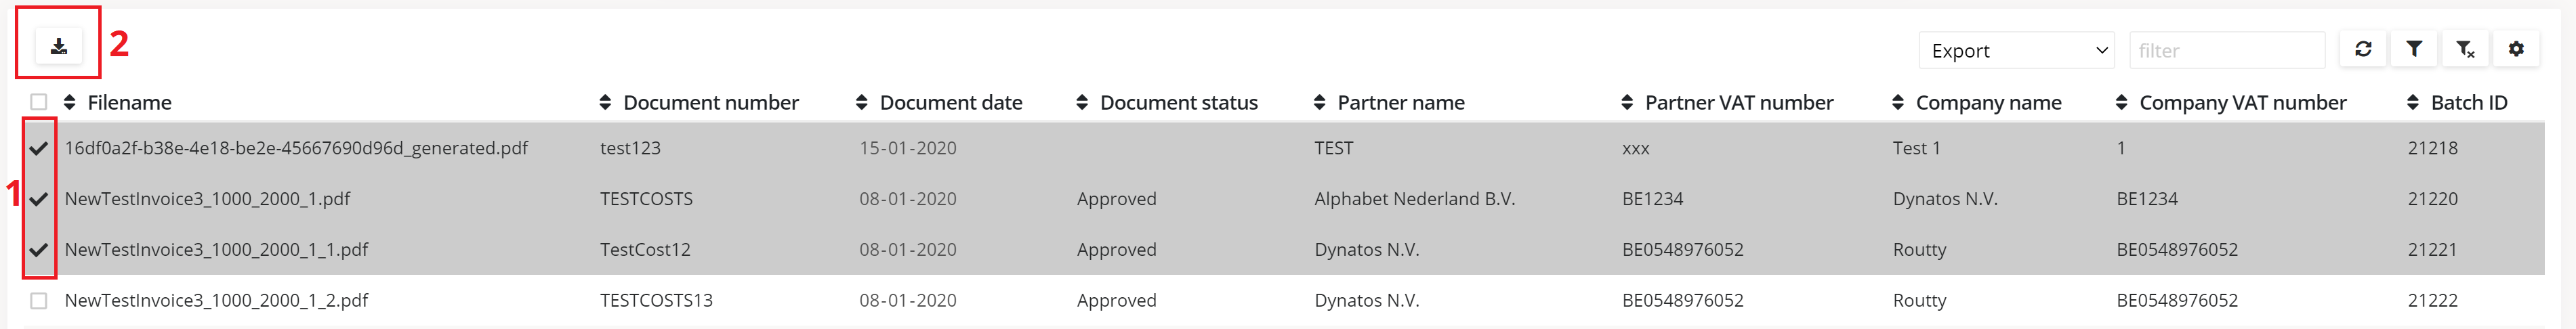Click into the filter text field

tap(2226, 50)
